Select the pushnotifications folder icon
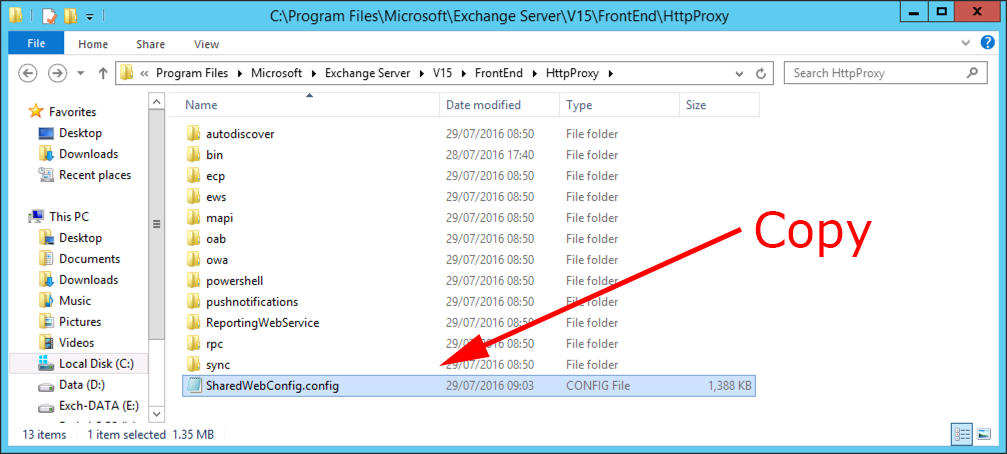The height and width of the screenshot is (454, 1007). [193, 302]
